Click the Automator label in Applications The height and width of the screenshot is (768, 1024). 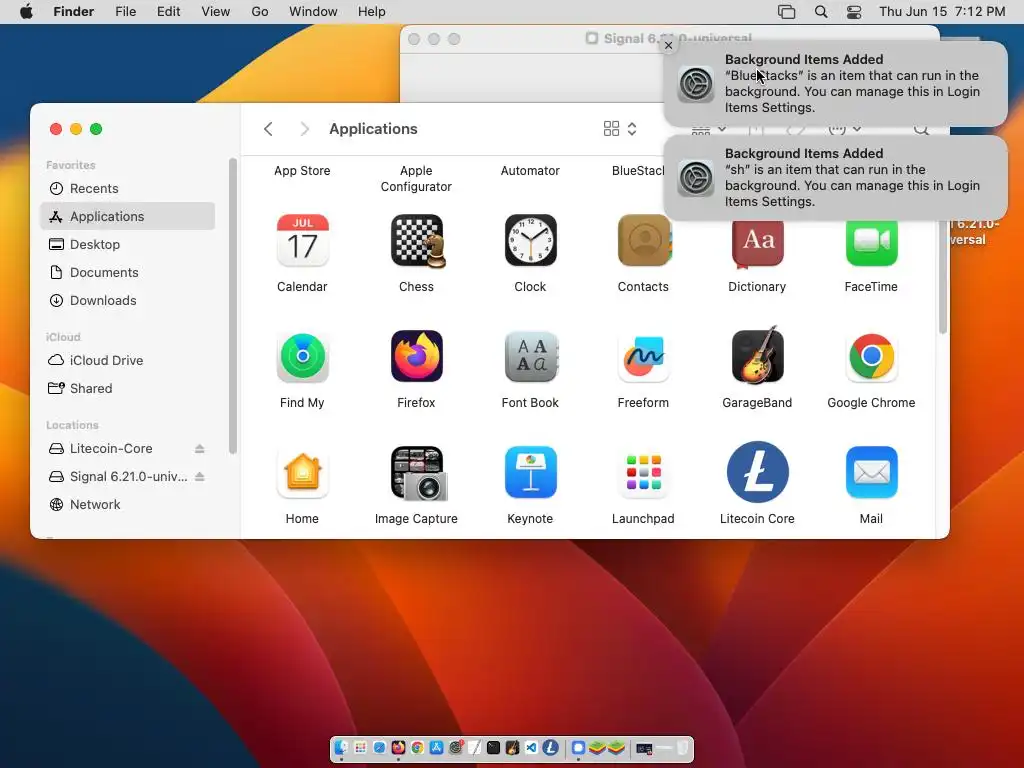click(x=530, y=170)
